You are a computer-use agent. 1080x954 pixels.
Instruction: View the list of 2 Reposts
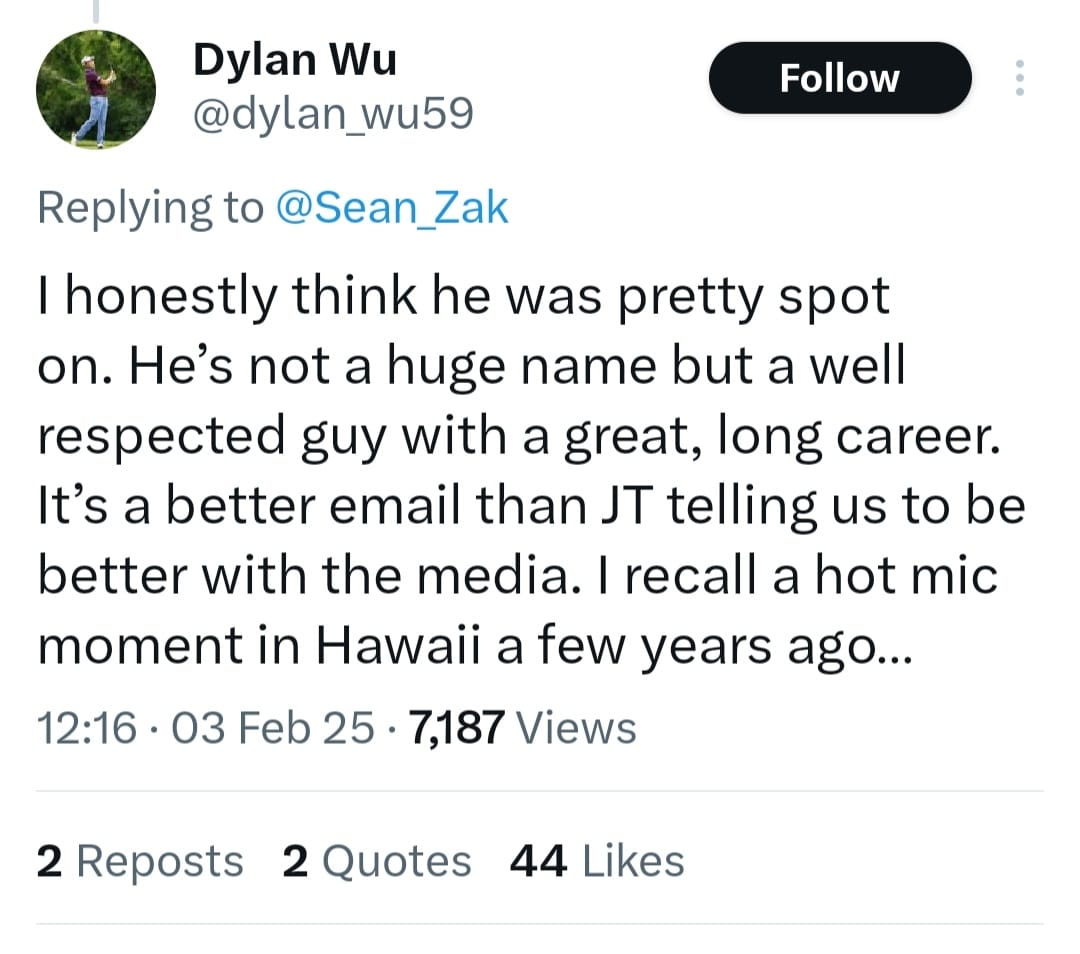139,861
